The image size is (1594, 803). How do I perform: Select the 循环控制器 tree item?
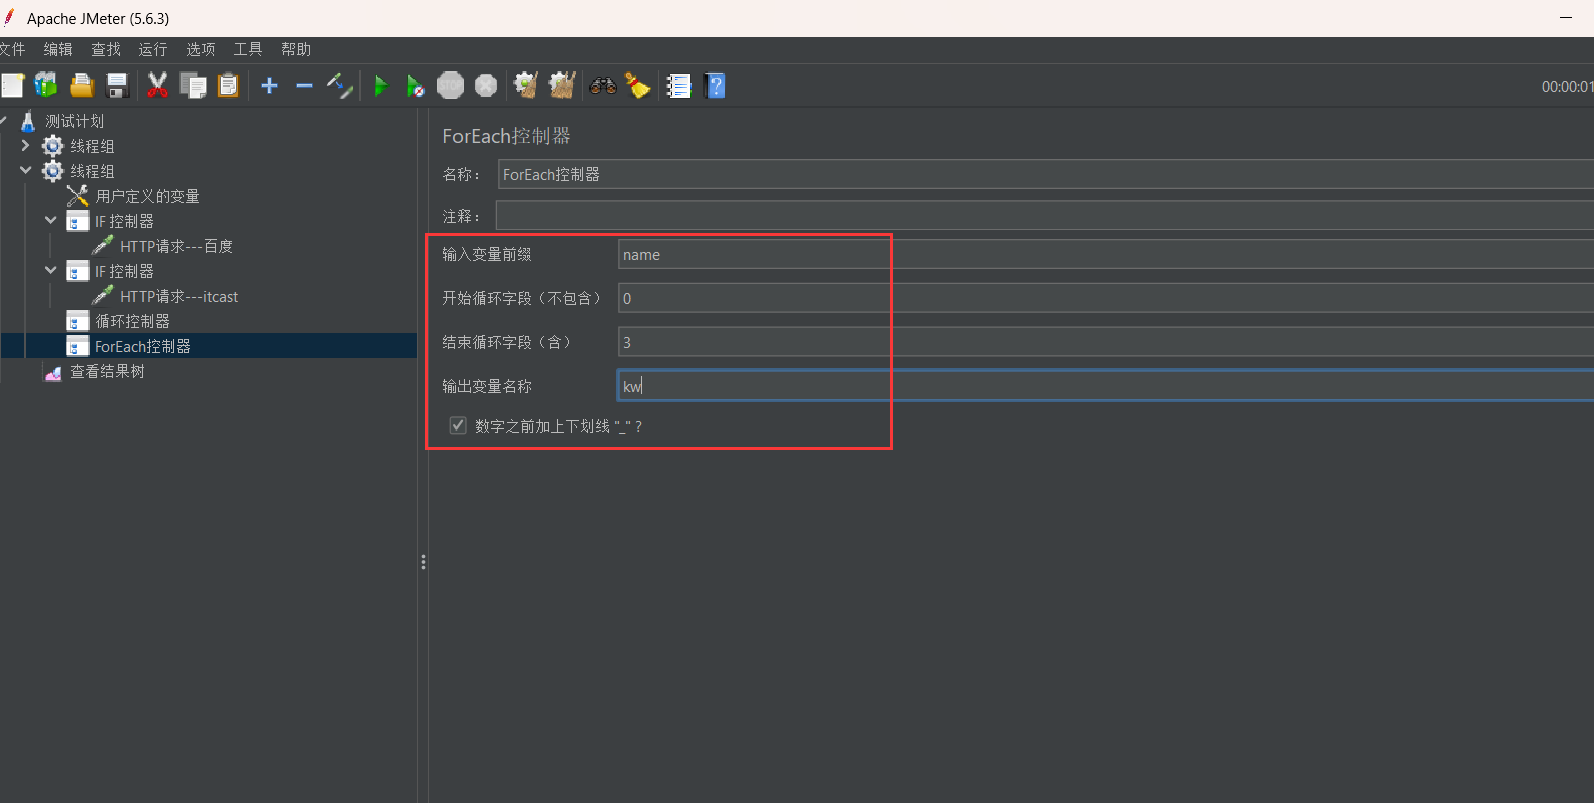[x=132, y=321]
